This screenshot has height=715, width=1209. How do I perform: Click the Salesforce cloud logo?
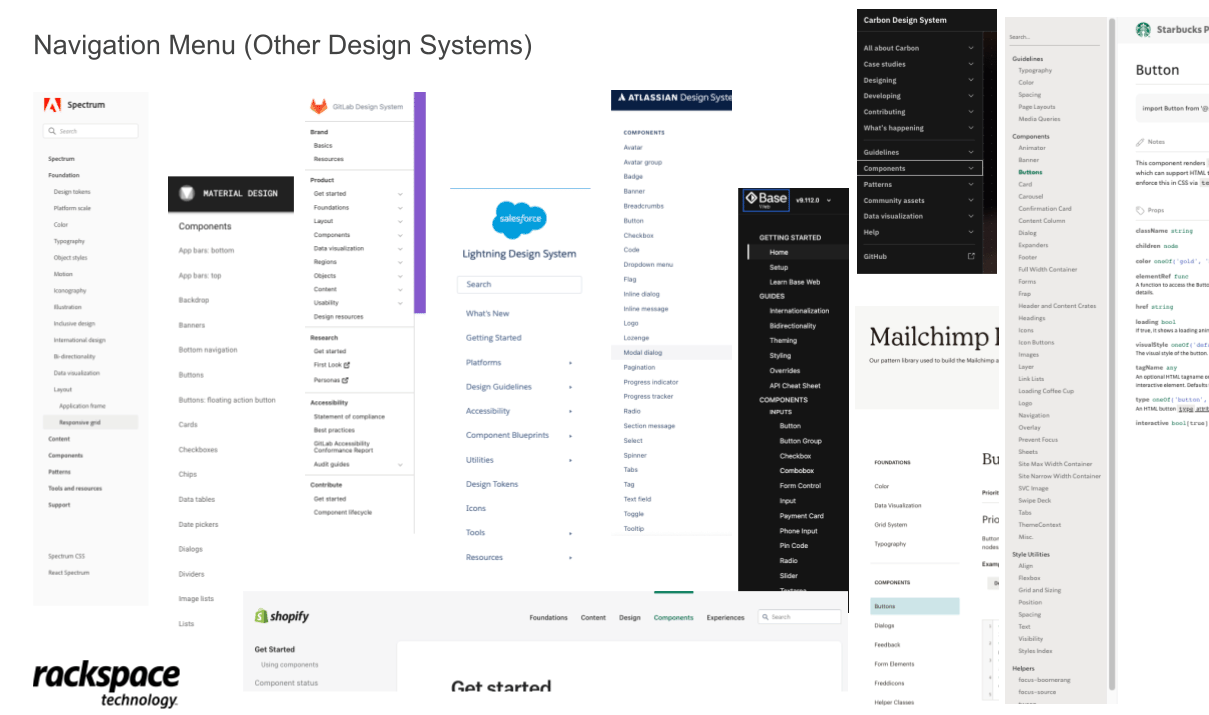click(520, 220)
